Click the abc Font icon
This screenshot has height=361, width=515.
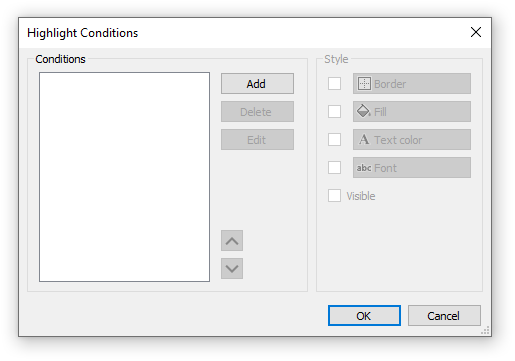pos(364,168)
